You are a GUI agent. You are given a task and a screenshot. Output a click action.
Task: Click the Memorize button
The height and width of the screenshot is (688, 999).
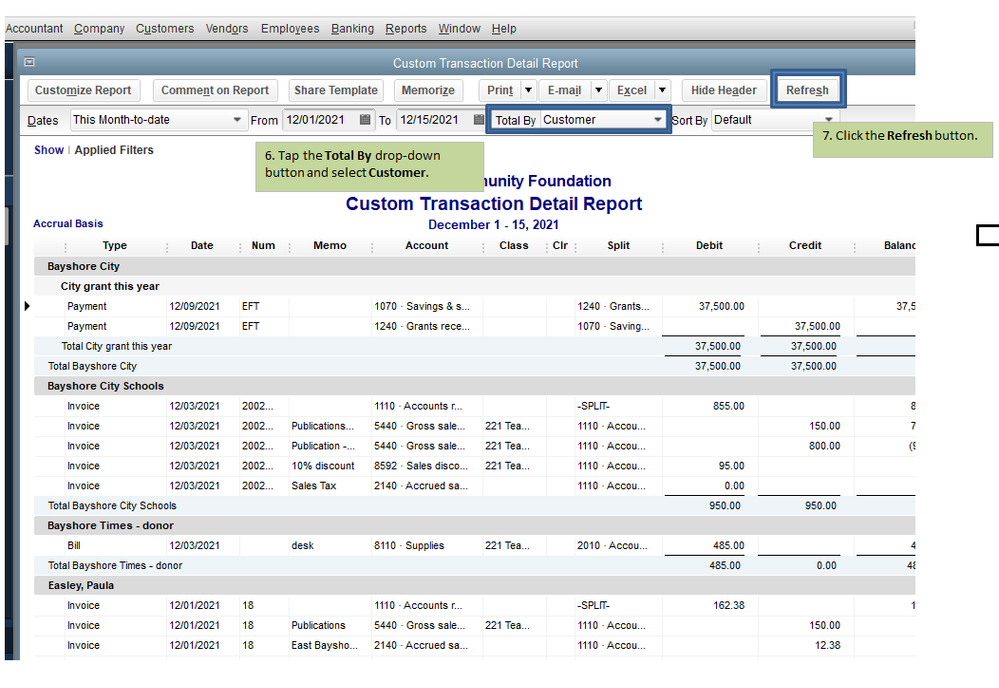tap(428, 90)
